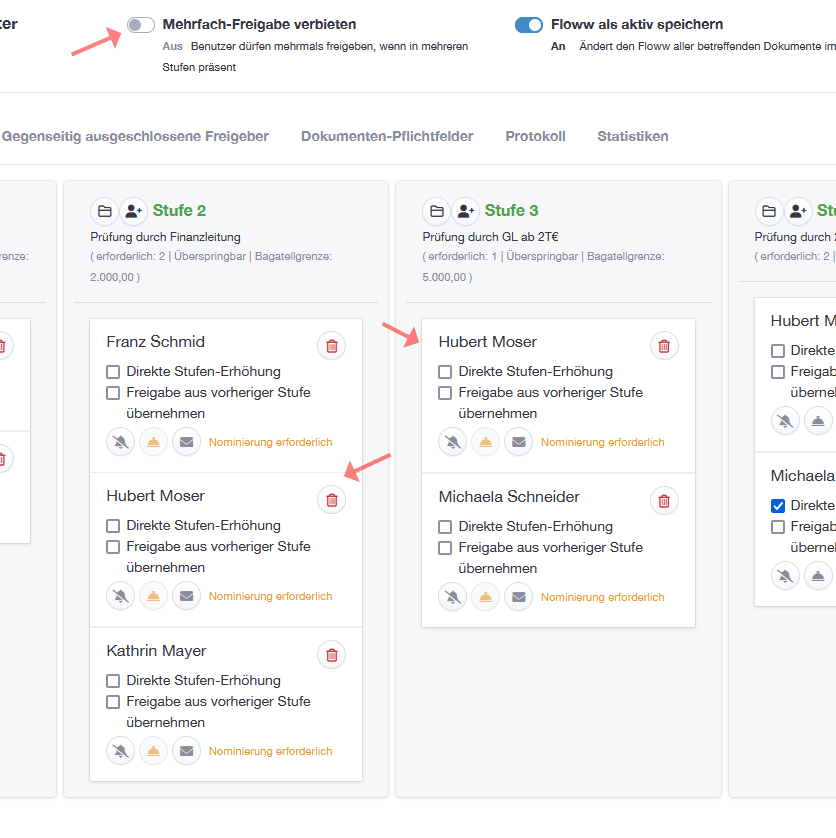Image resolution: width=836 pixels, height=838 pixels.
Task: Click muted bell icon for Michaela Schneider in Stufe 3
Action: coord(452,597)
